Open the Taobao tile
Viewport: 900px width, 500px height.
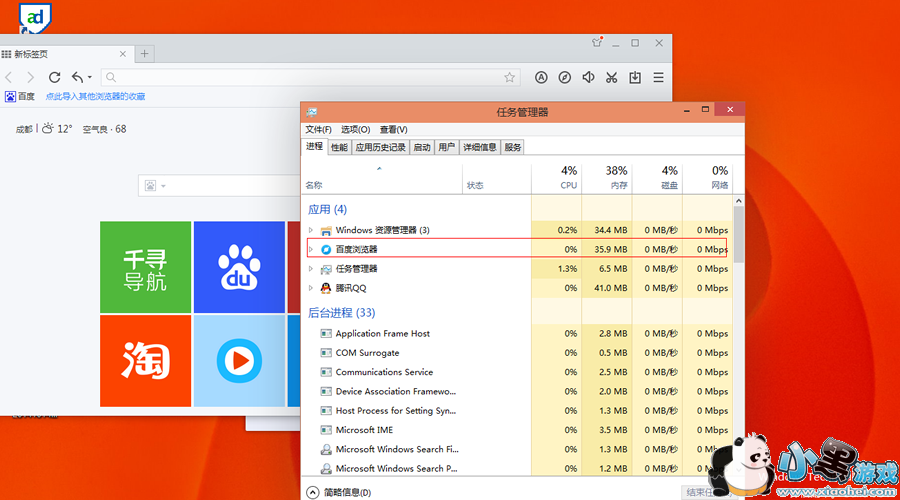(x=145, y=361)
